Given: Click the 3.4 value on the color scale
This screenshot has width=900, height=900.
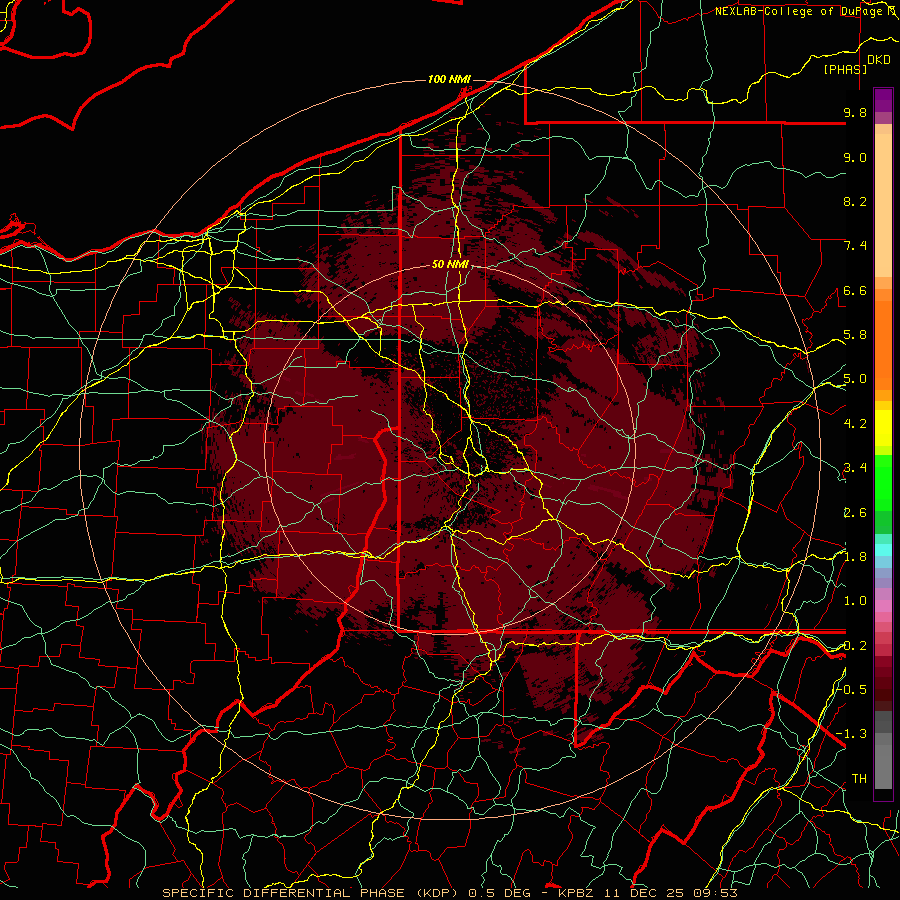Looking at the screenshot, I should 855,468.
